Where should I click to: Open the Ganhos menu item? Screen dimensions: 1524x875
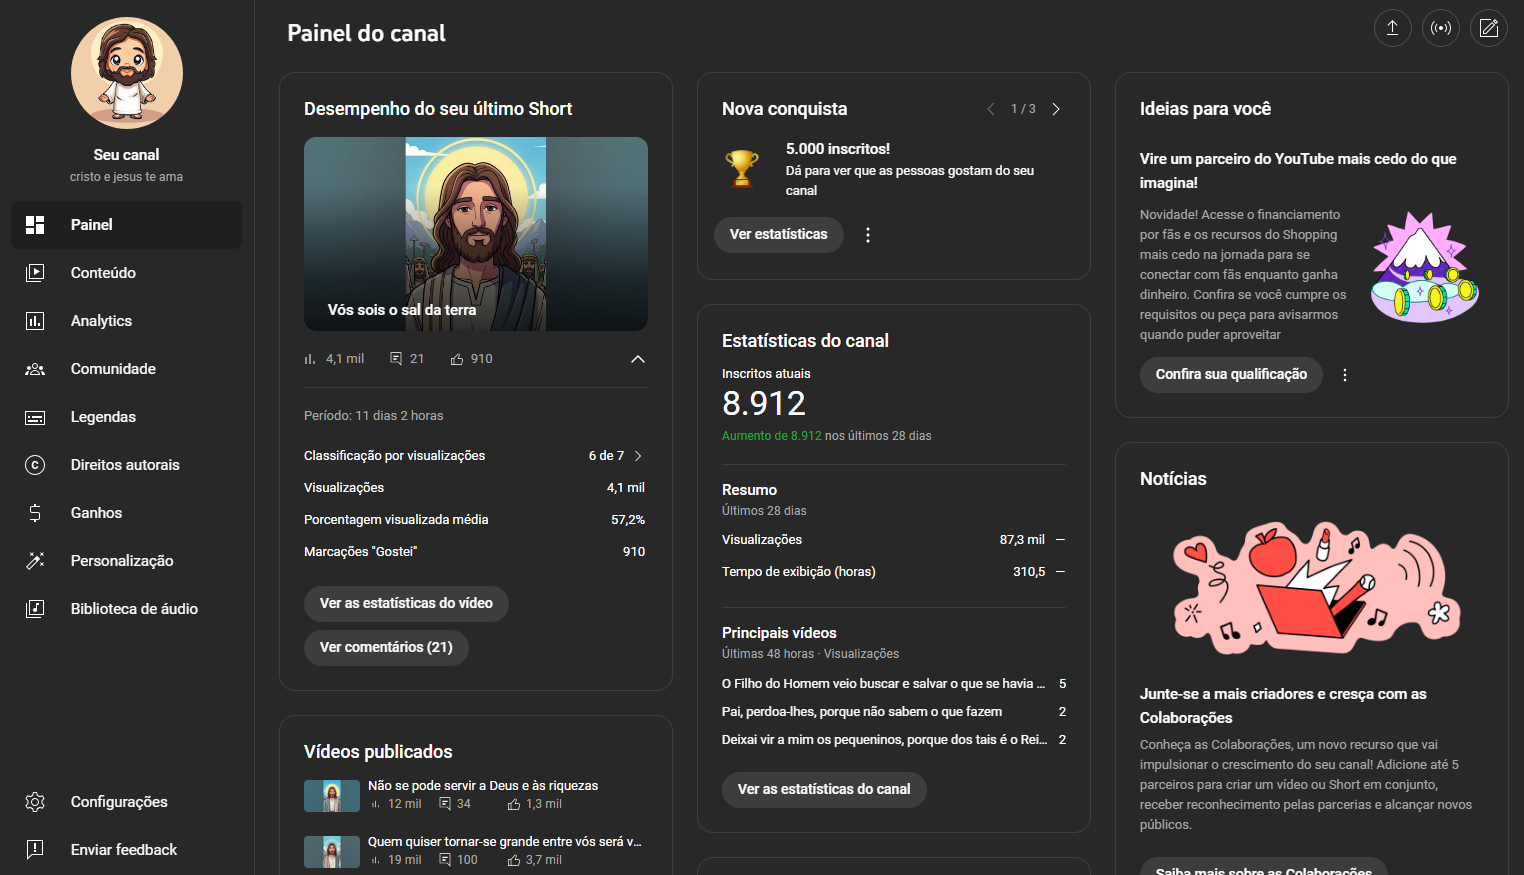(x=127, y=513)
